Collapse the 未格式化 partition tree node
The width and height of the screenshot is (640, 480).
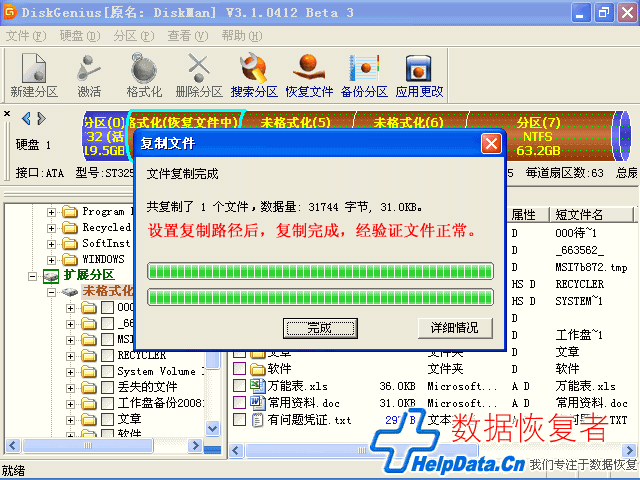tap(51, 292)
